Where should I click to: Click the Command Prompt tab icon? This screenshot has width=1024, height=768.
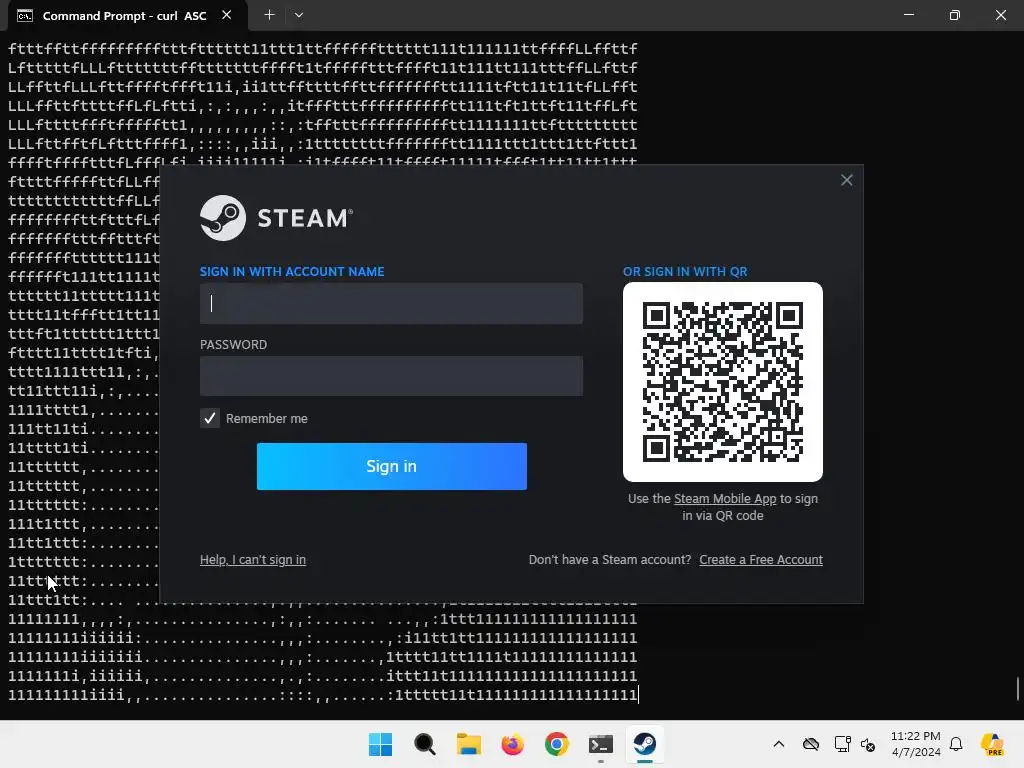[x=25, y=16]
